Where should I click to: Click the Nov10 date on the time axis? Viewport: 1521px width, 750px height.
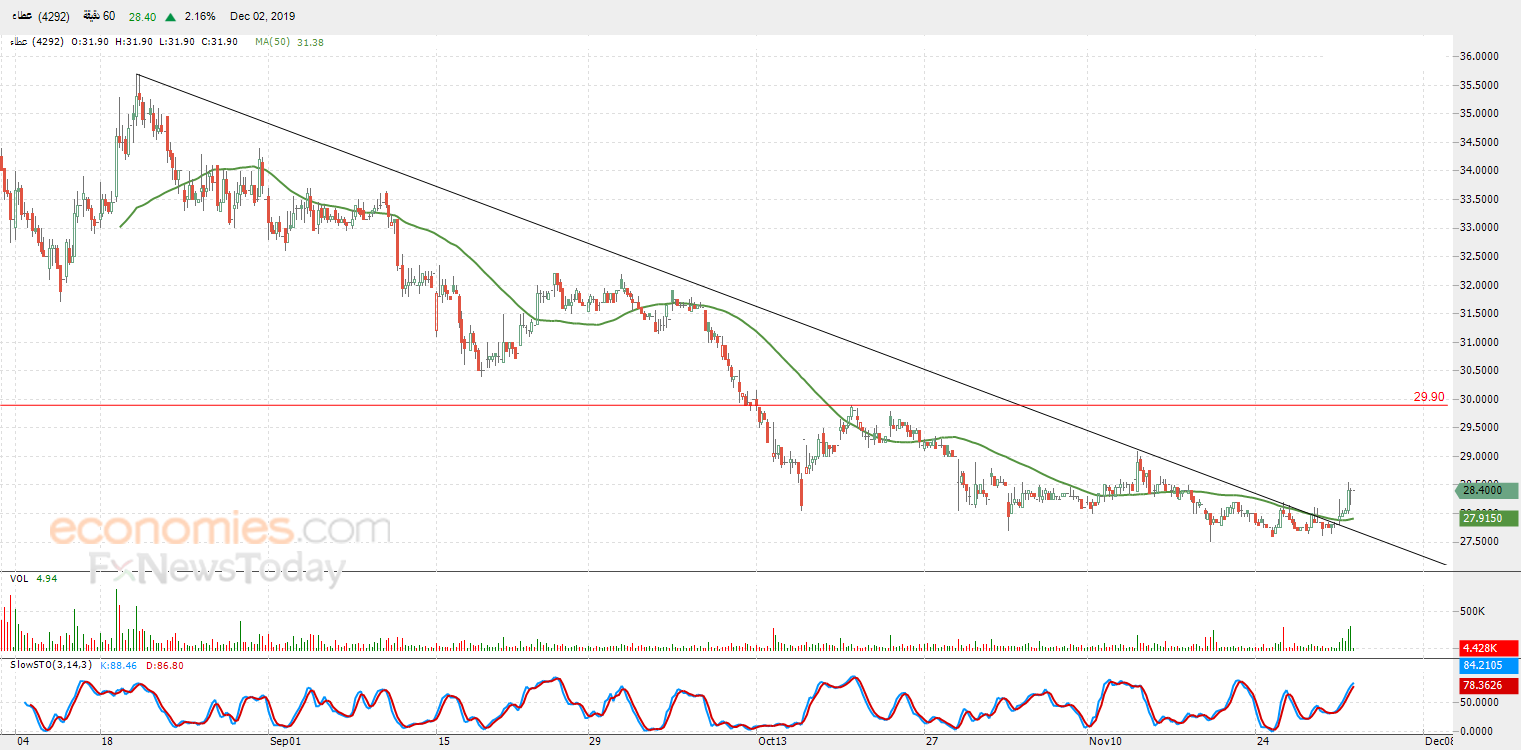point(1104,741)
